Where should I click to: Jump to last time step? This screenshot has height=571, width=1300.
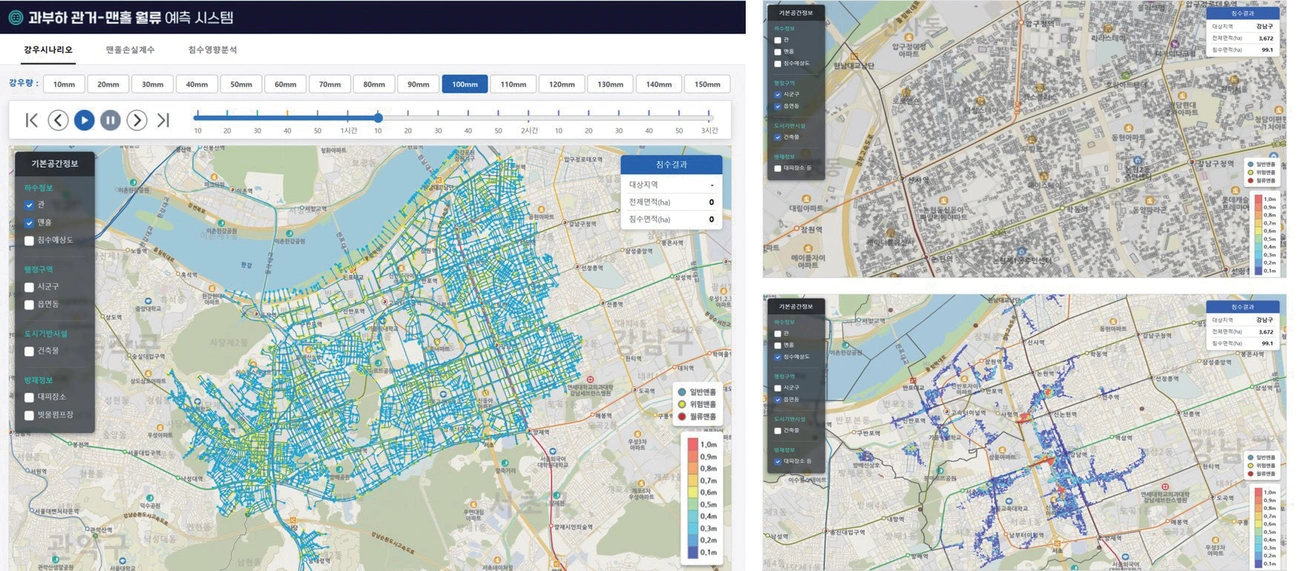[163, 120]
